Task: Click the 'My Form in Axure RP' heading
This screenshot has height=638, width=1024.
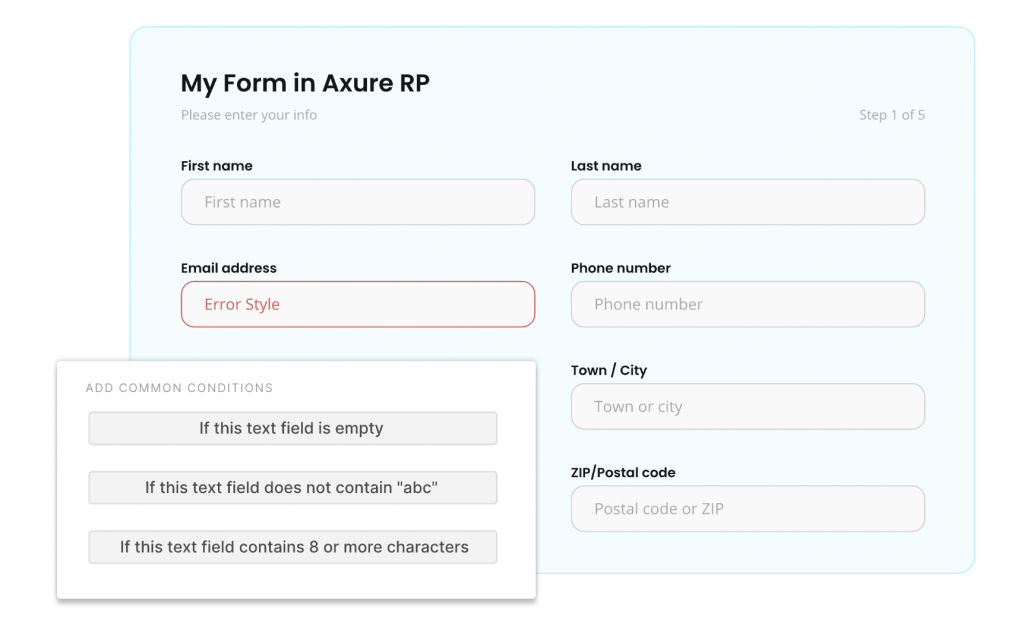Action: coord(305,83)
